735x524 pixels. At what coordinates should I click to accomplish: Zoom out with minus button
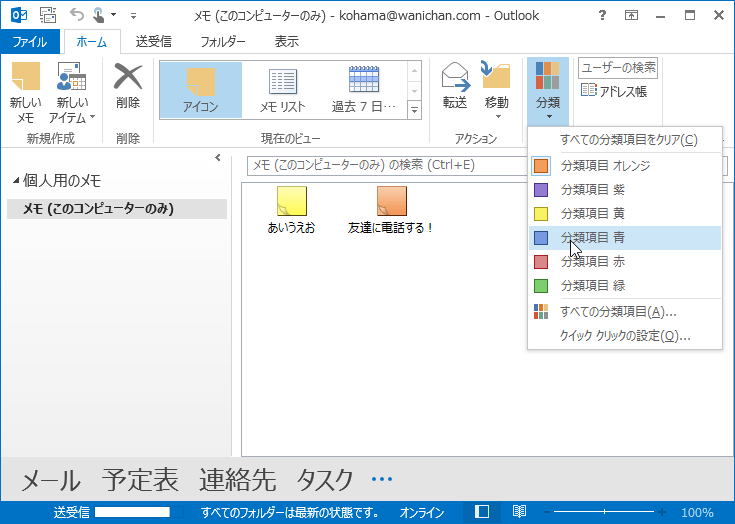click(x=548, y=512)
